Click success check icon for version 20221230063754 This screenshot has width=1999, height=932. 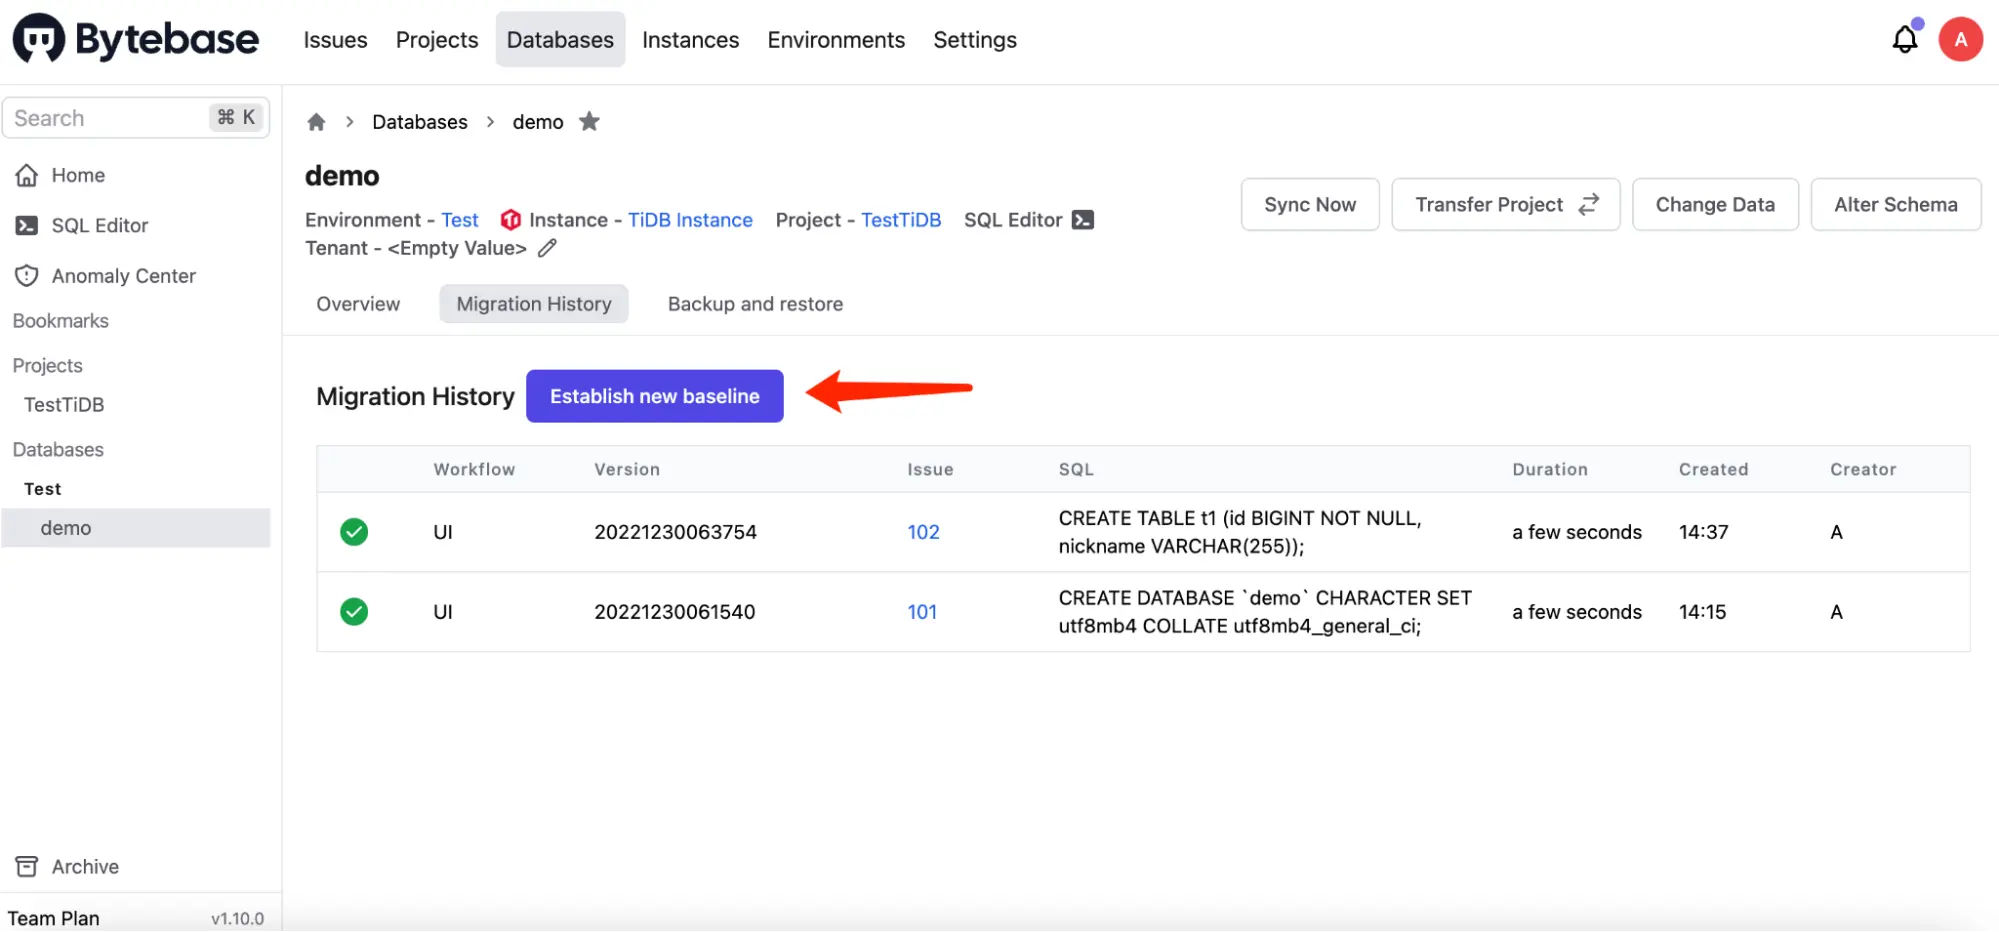[354, 532]
